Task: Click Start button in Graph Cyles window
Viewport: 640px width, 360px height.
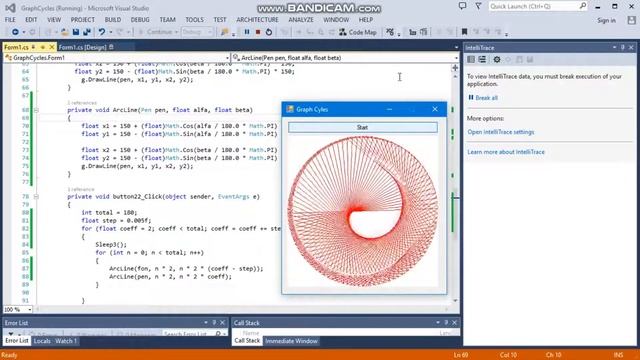Action: 362,127
